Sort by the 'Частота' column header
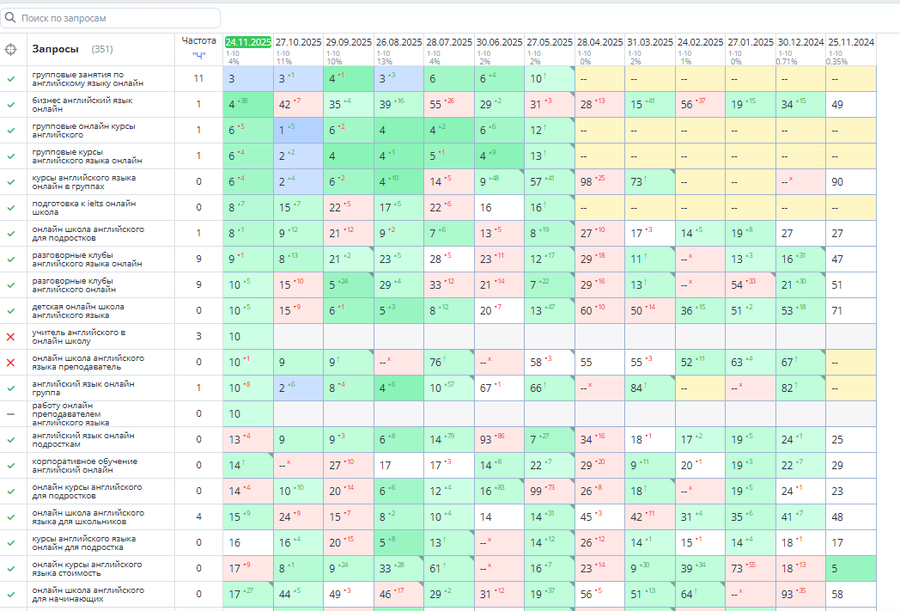The height and width of the screenshot is (611, 900). click(198, 41)
